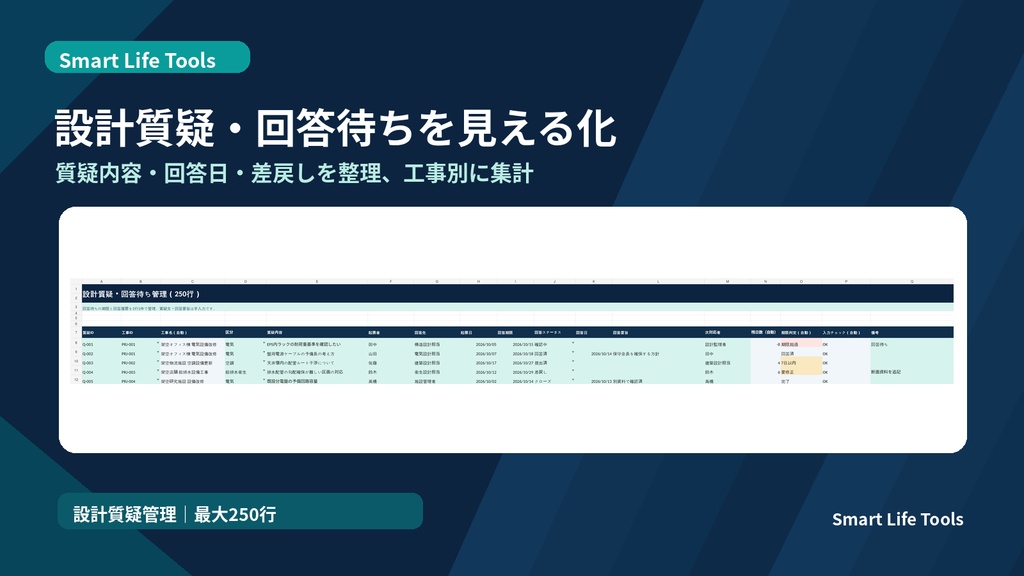
Task: Click the Q-005 ID cell
Action: click(101, 381)
